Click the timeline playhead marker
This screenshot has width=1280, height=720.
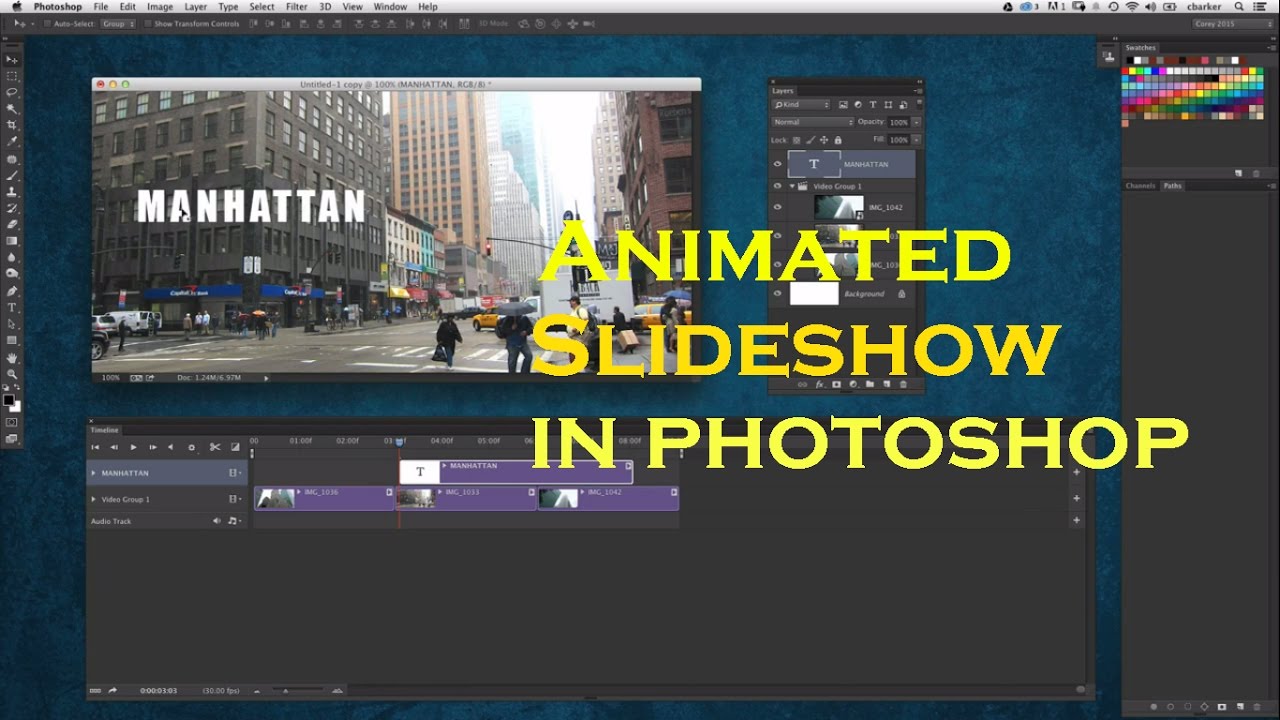pos(399,441)
